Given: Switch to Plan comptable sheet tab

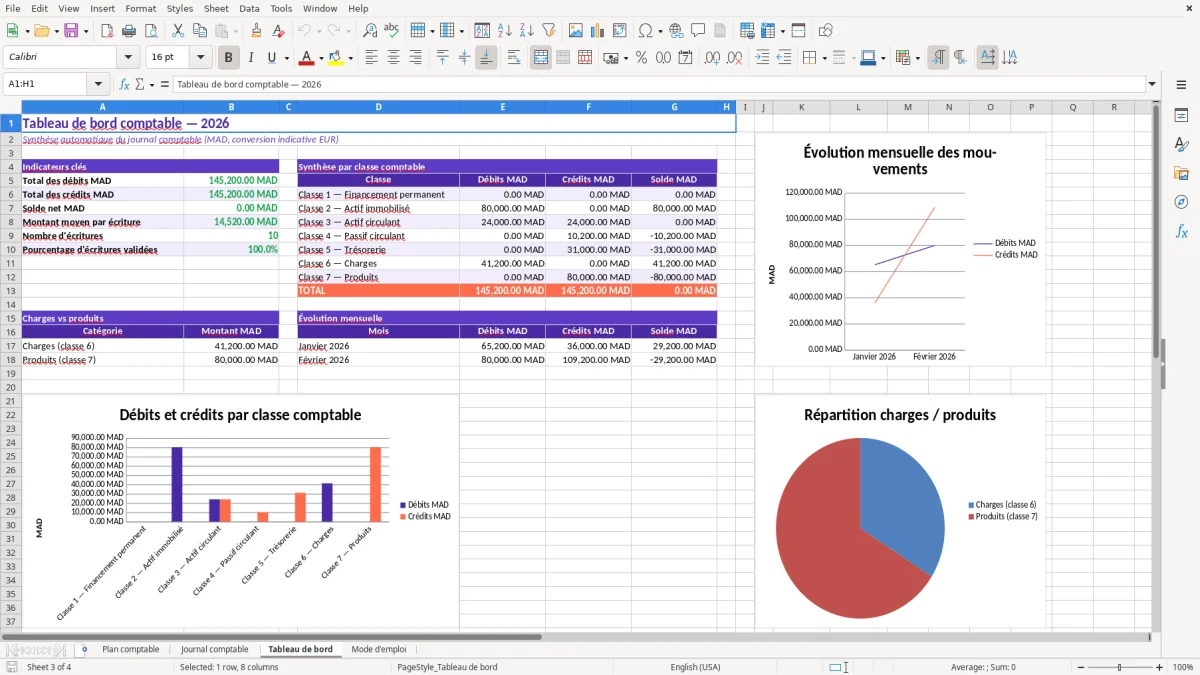Looking at the screenshot, I should [130, 649].
